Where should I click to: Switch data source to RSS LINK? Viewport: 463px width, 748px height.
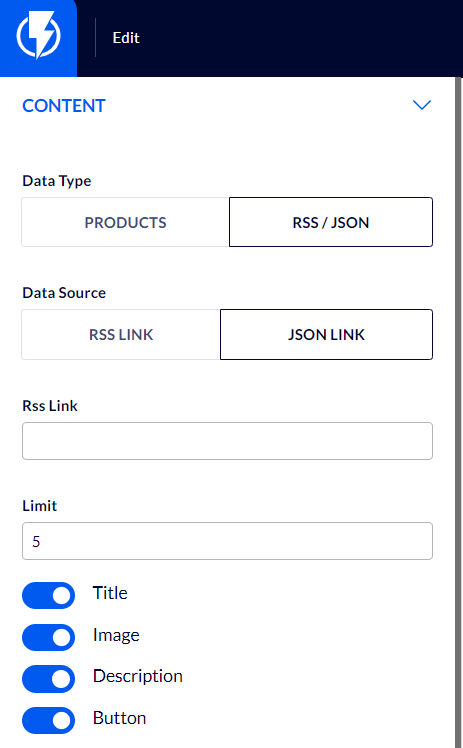pos(121,334)
